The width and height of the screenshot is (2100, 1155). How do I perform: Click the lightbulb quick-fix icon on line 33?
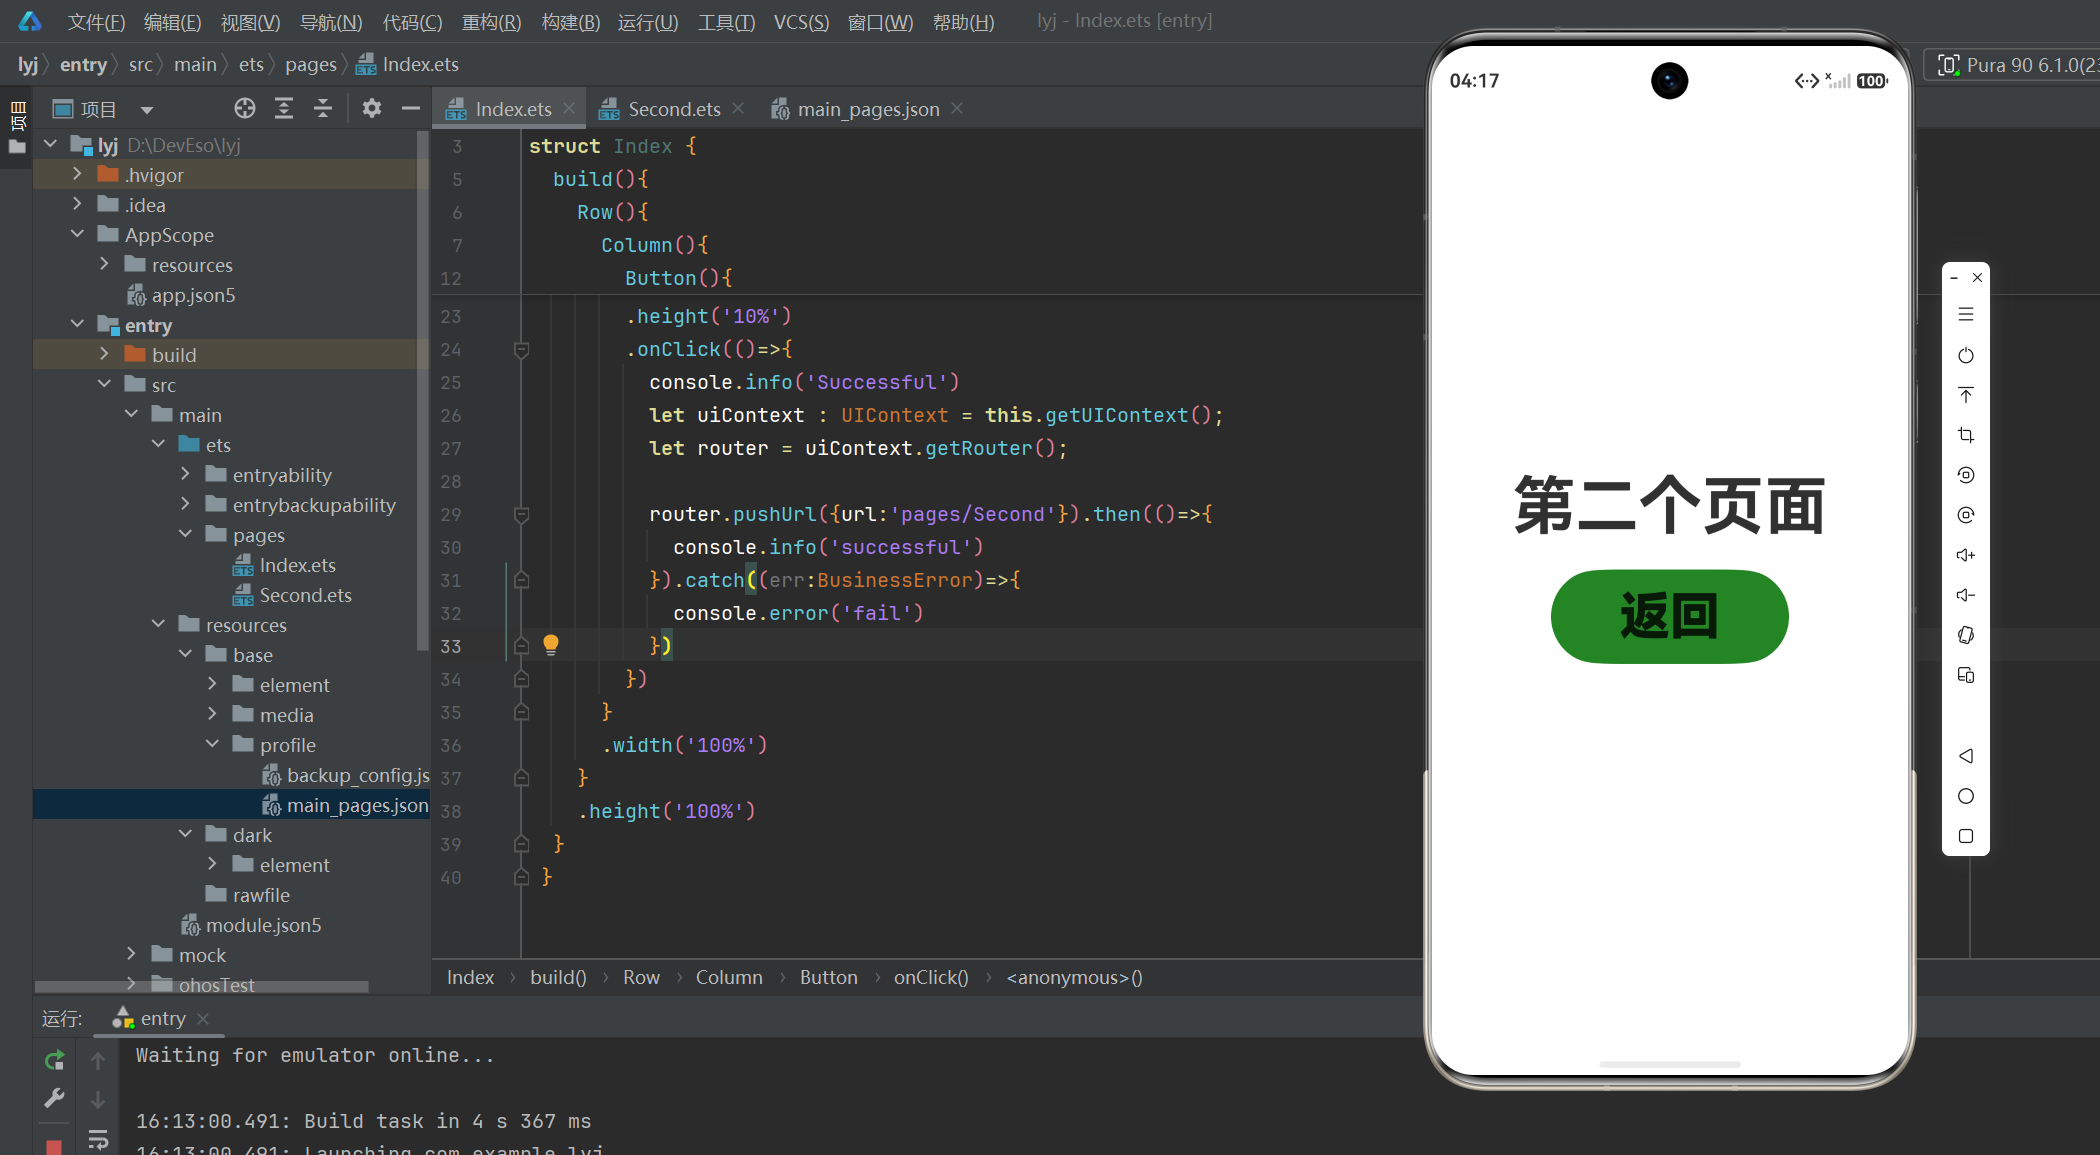(x=550, y=645)
